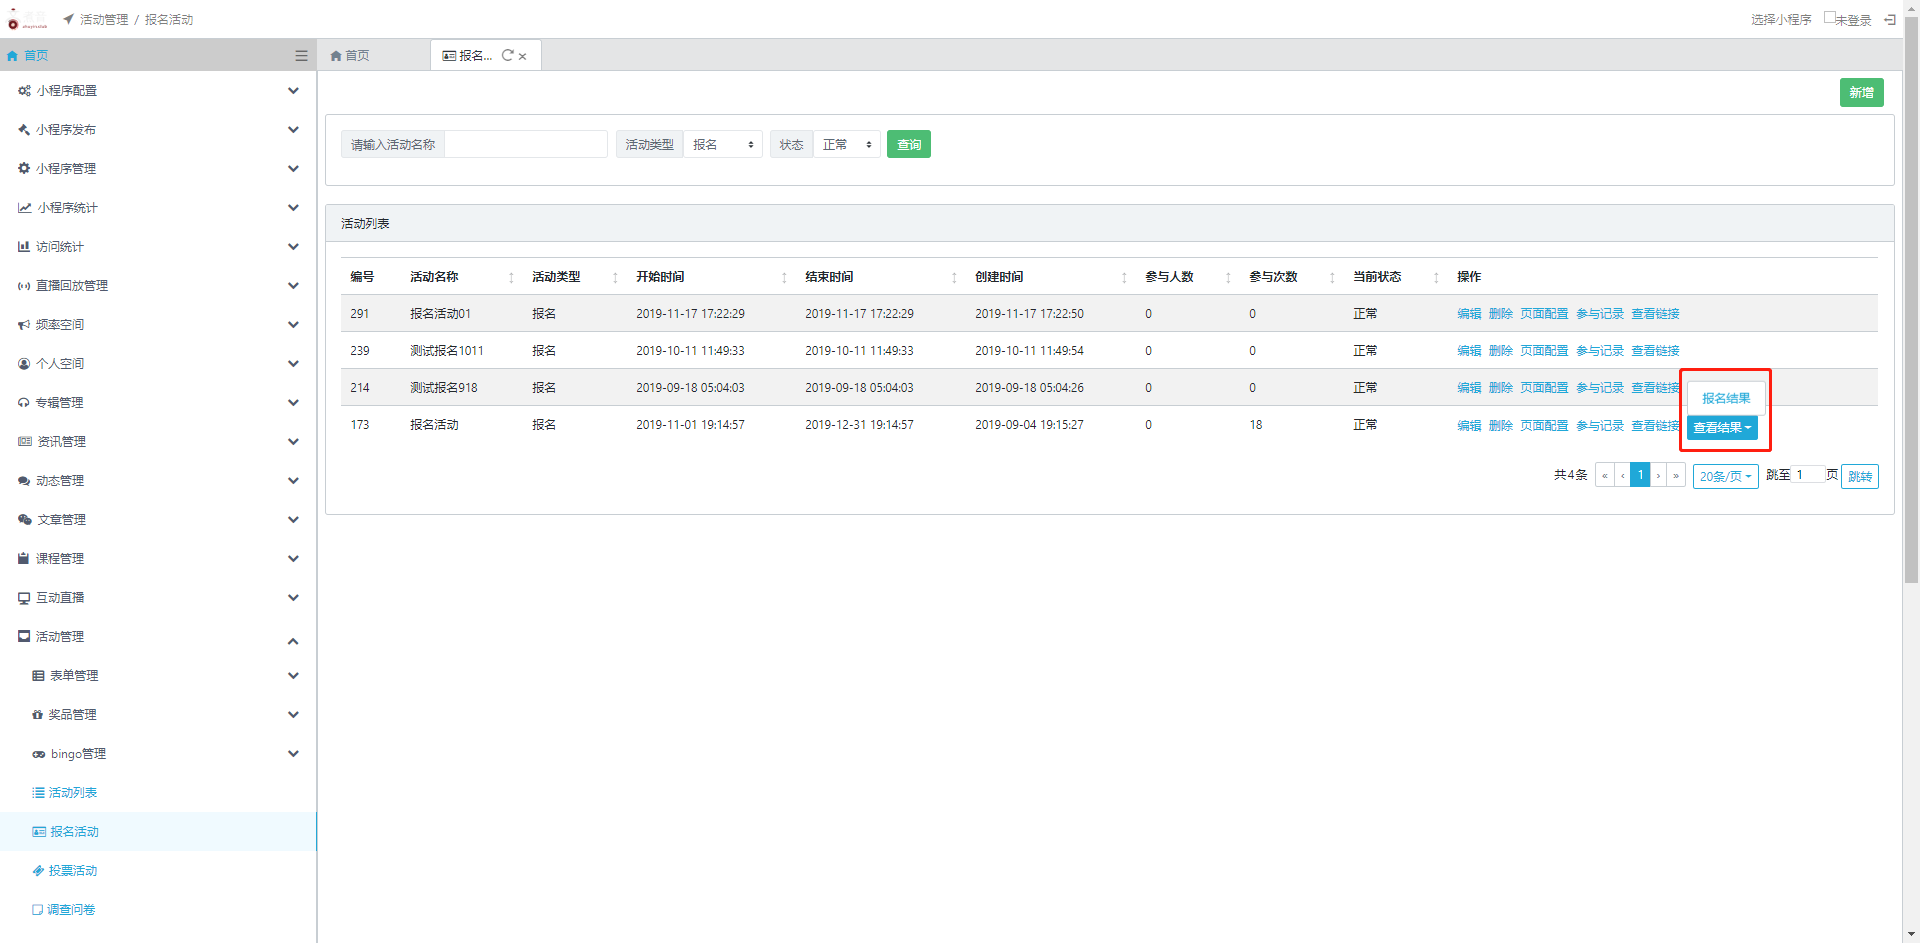Image resolution: width=1920 pixels, height=943 pixels.
Task: Switch to the 首页 tab
Action: click(351, 56)
